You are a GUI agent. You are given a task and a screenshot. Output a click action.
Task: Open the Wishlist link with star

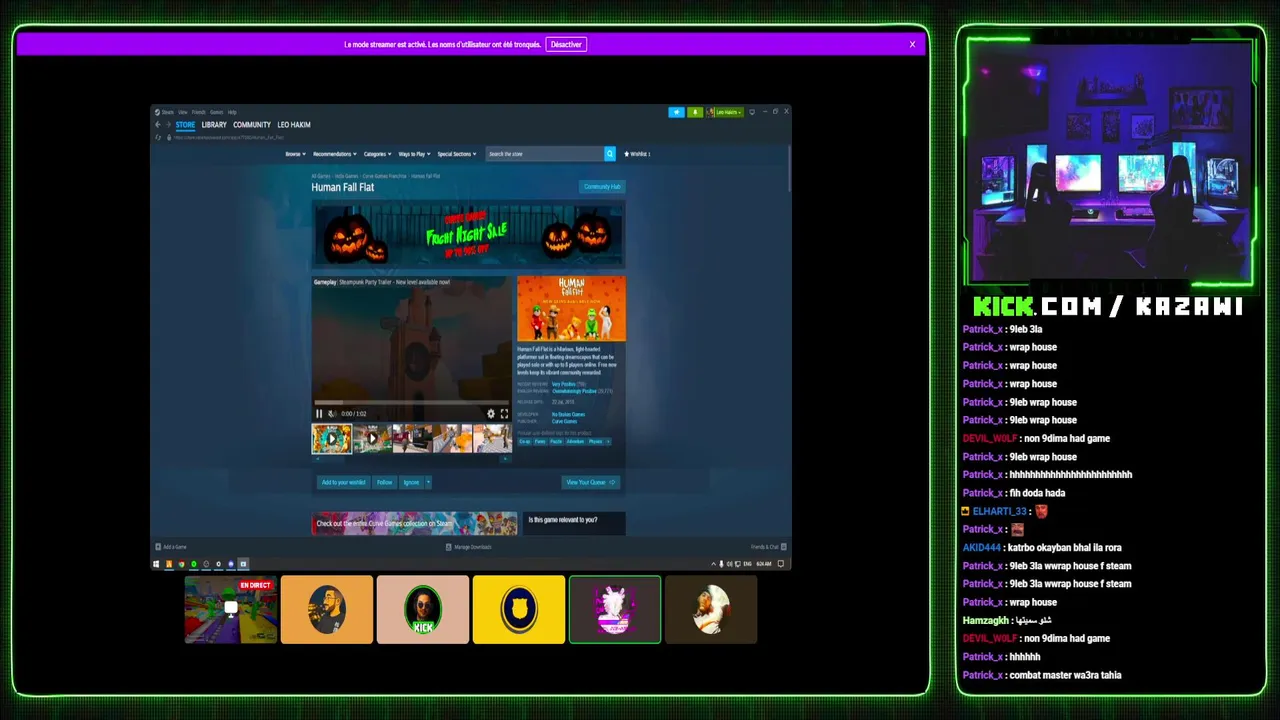click(x=637, y=154)
